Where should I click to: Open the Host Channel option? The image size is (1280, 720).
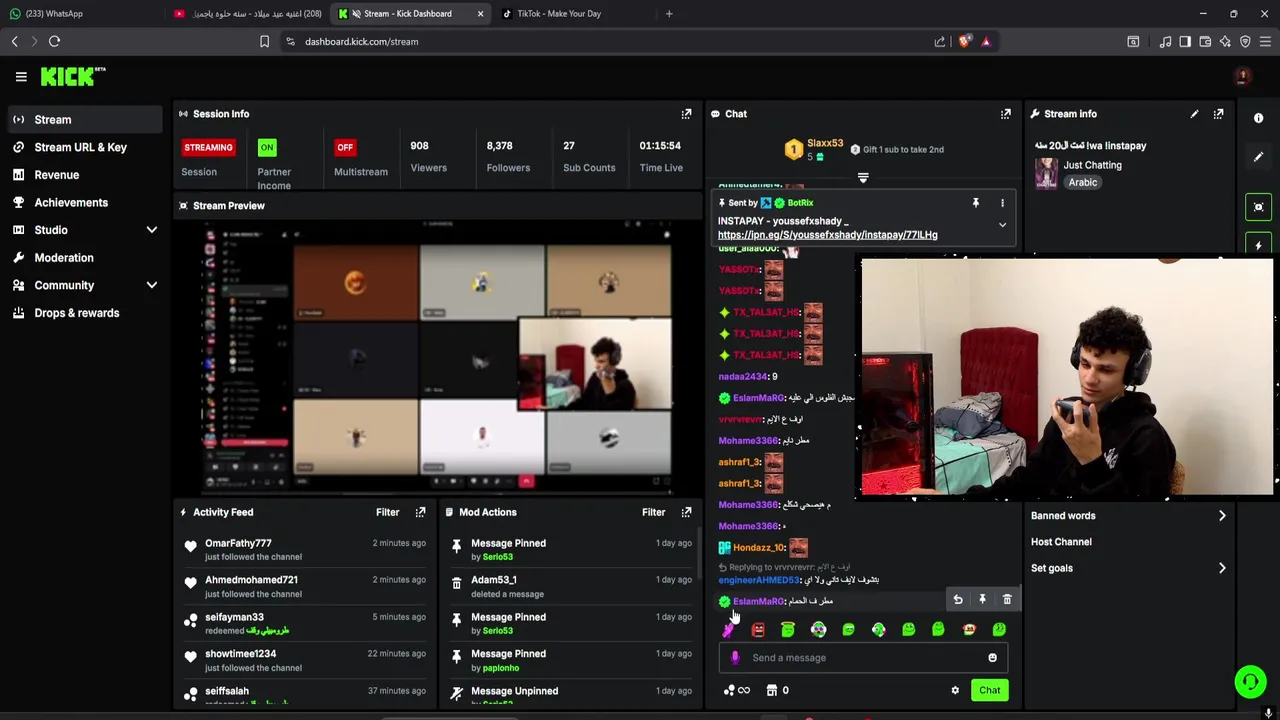click(x=1061, y=542)
